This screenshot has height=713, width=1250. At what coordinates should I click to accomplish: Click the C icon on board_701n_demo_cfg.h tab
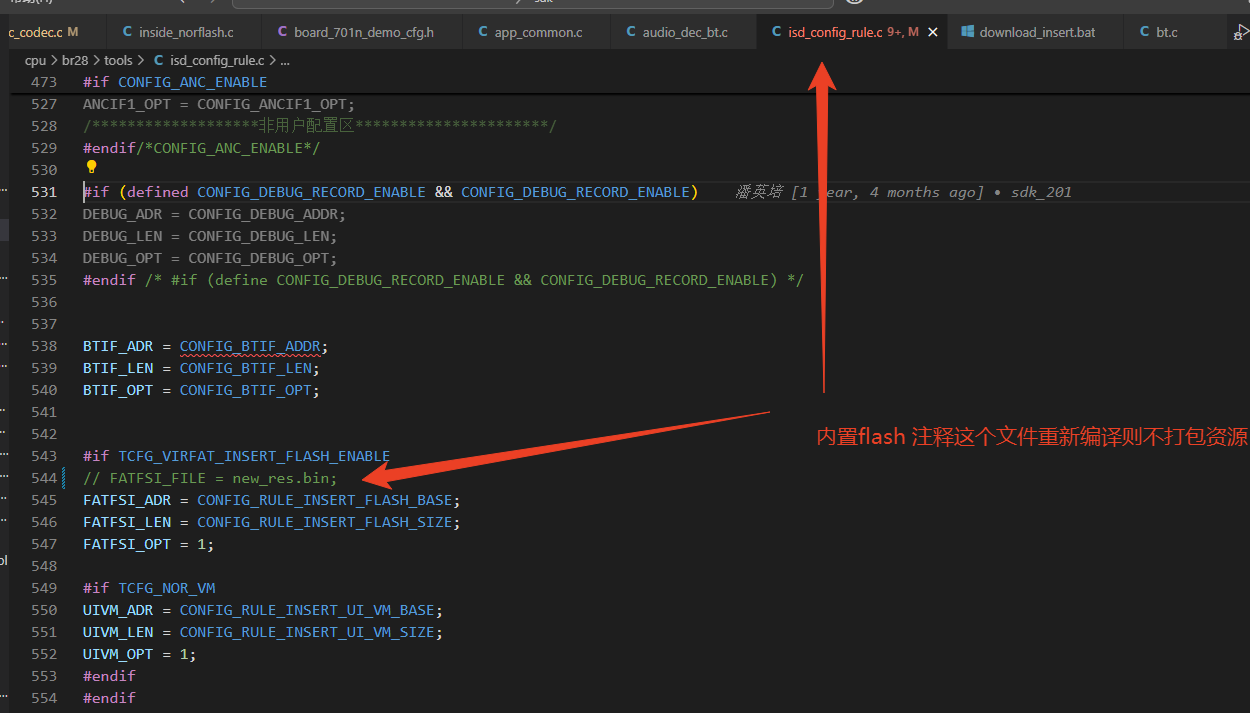(x=283, y=32)
